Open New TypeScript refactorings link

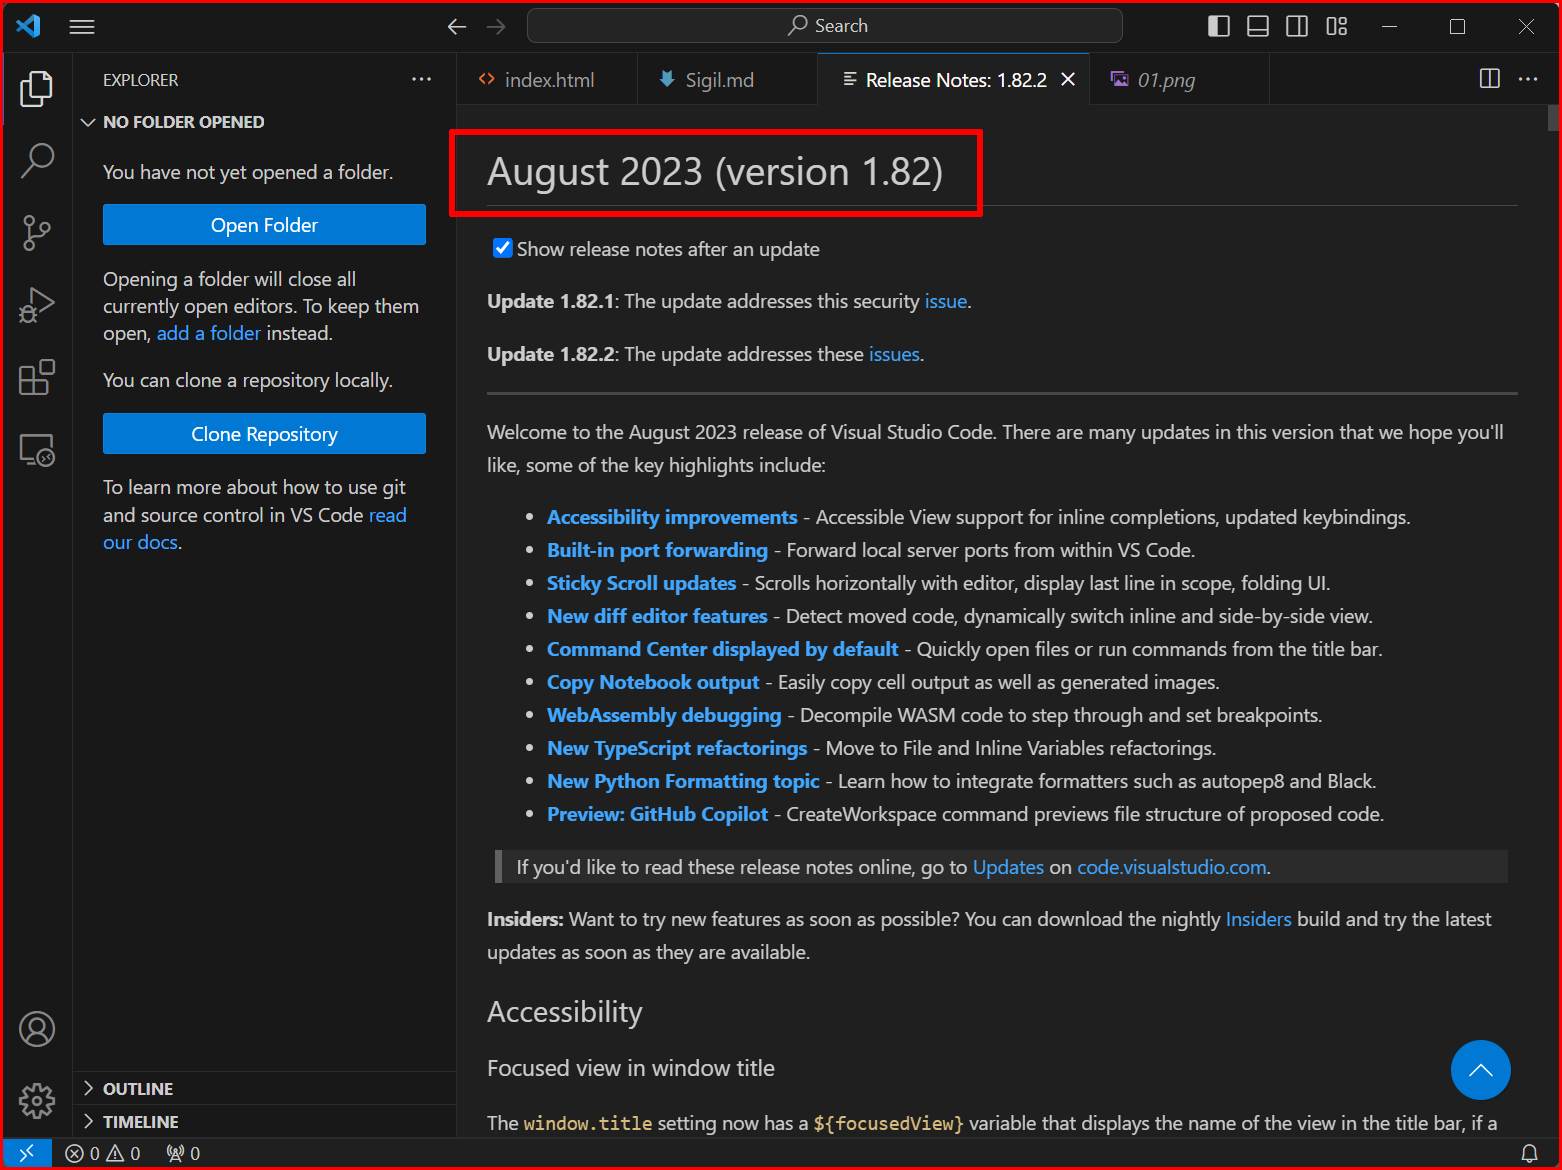pyautogui.click(x=677, y=748)
